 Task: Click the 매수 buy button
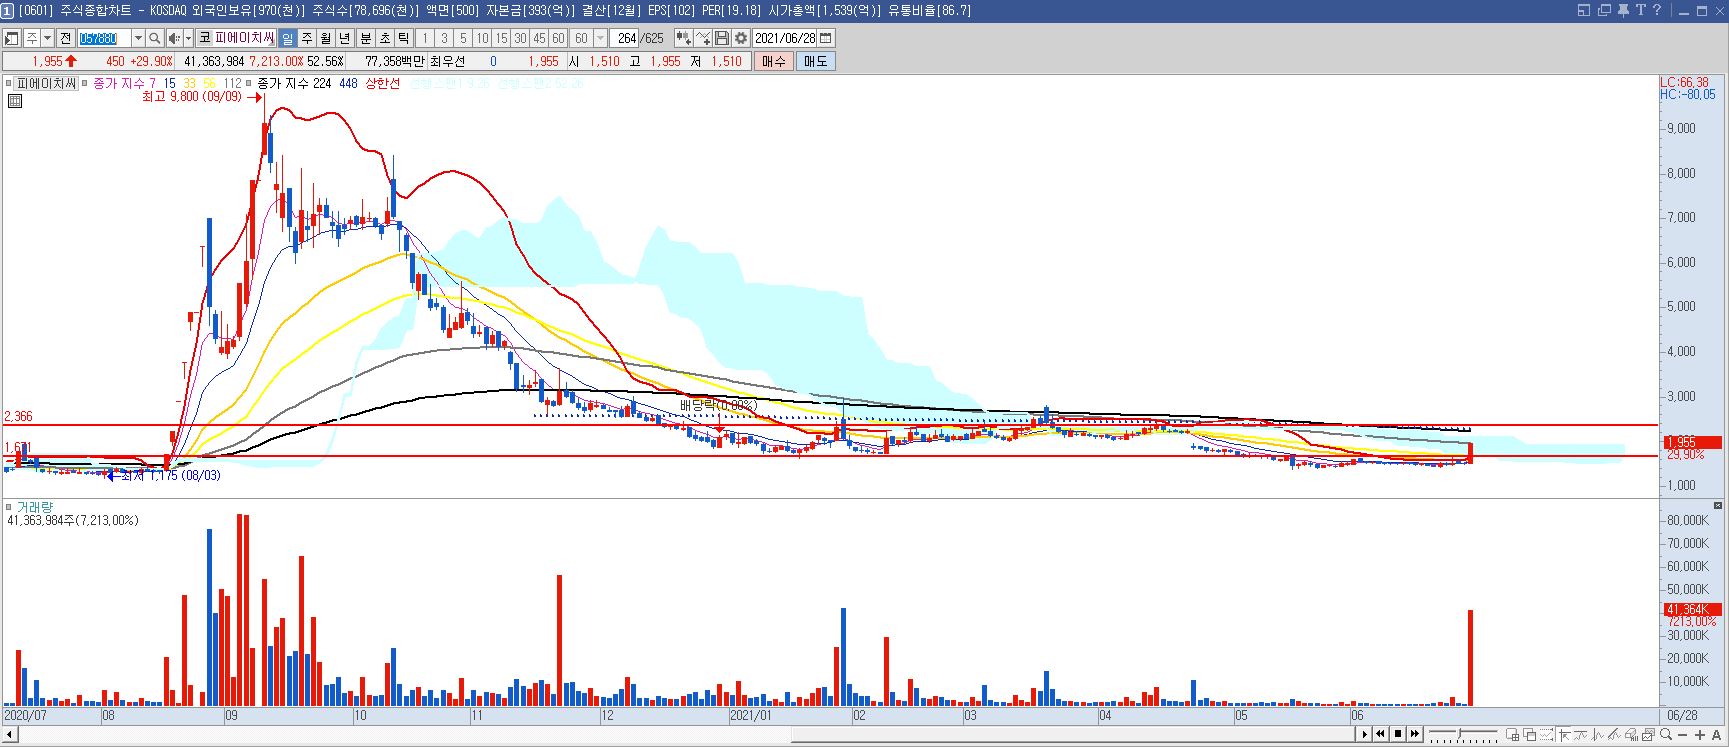pyautogui.click(x=774, y=61)
